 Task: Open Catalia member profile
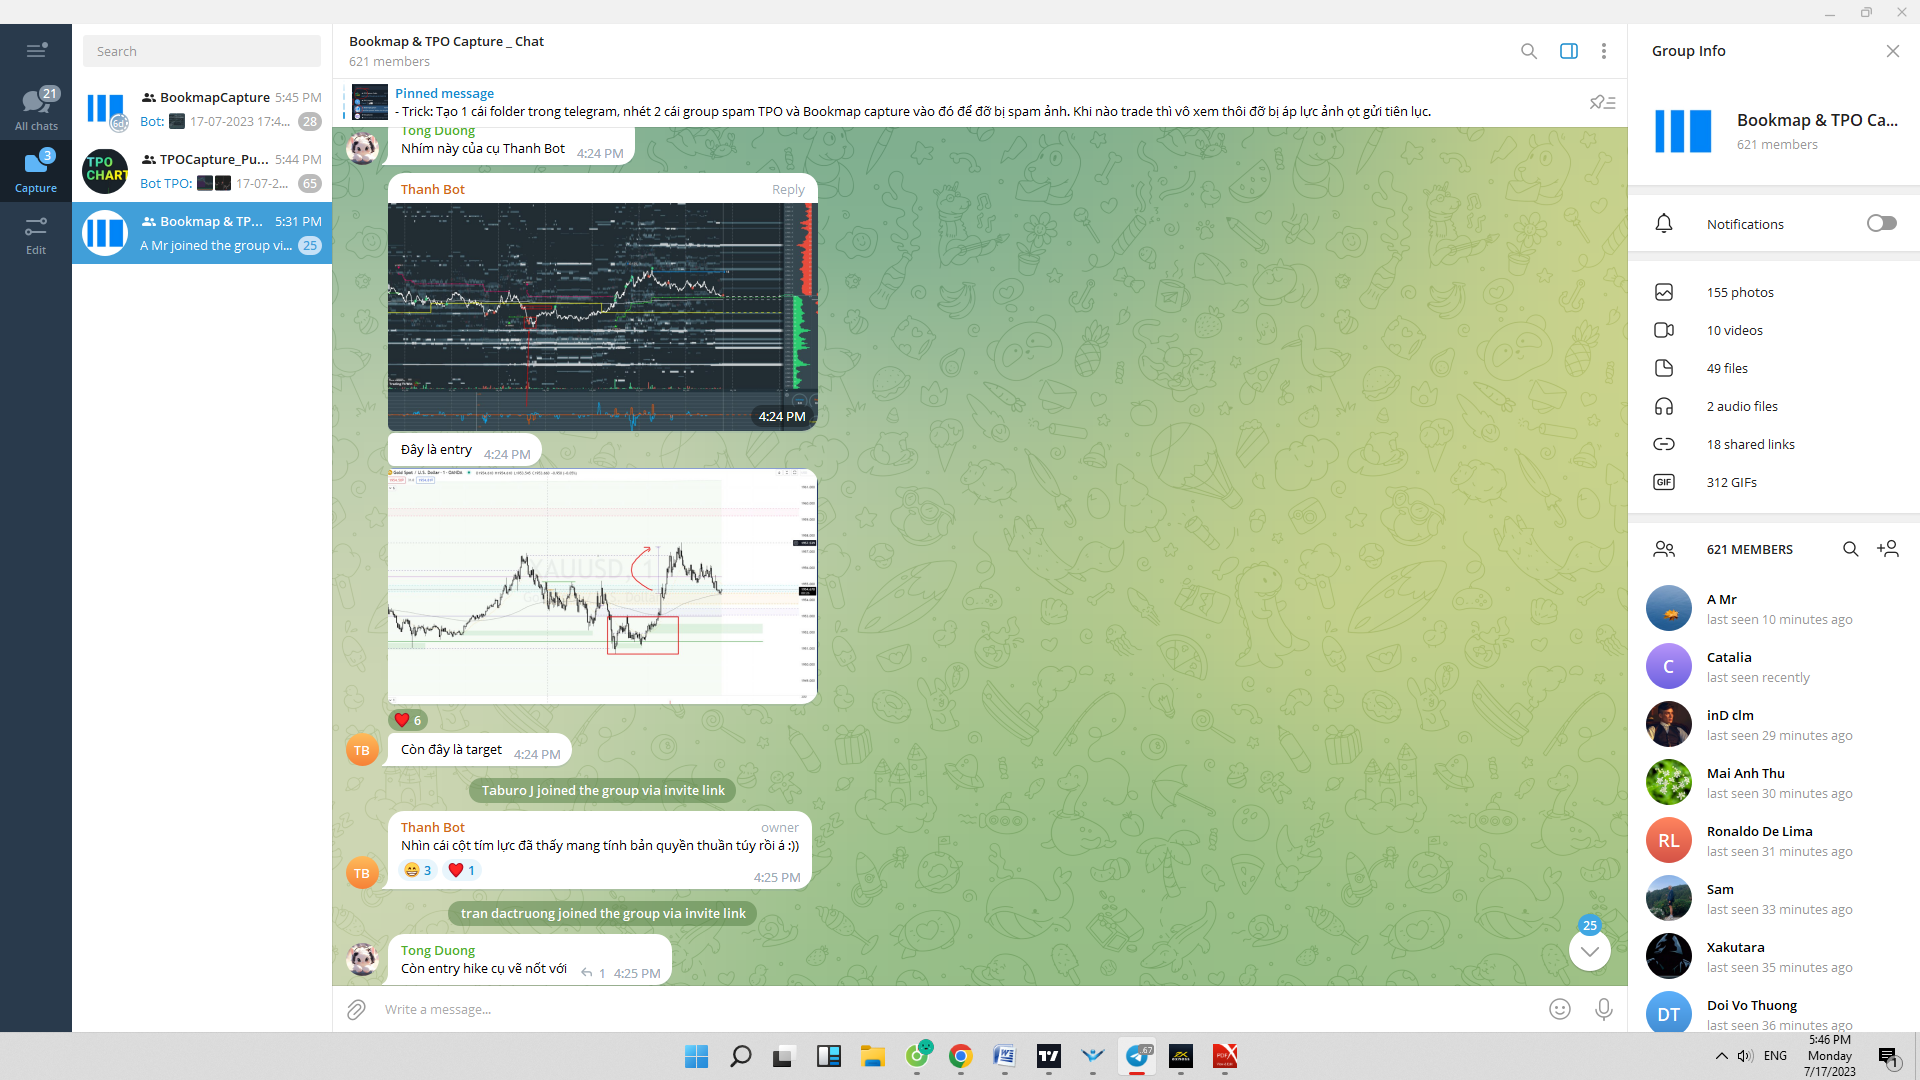pos(1774,666)
